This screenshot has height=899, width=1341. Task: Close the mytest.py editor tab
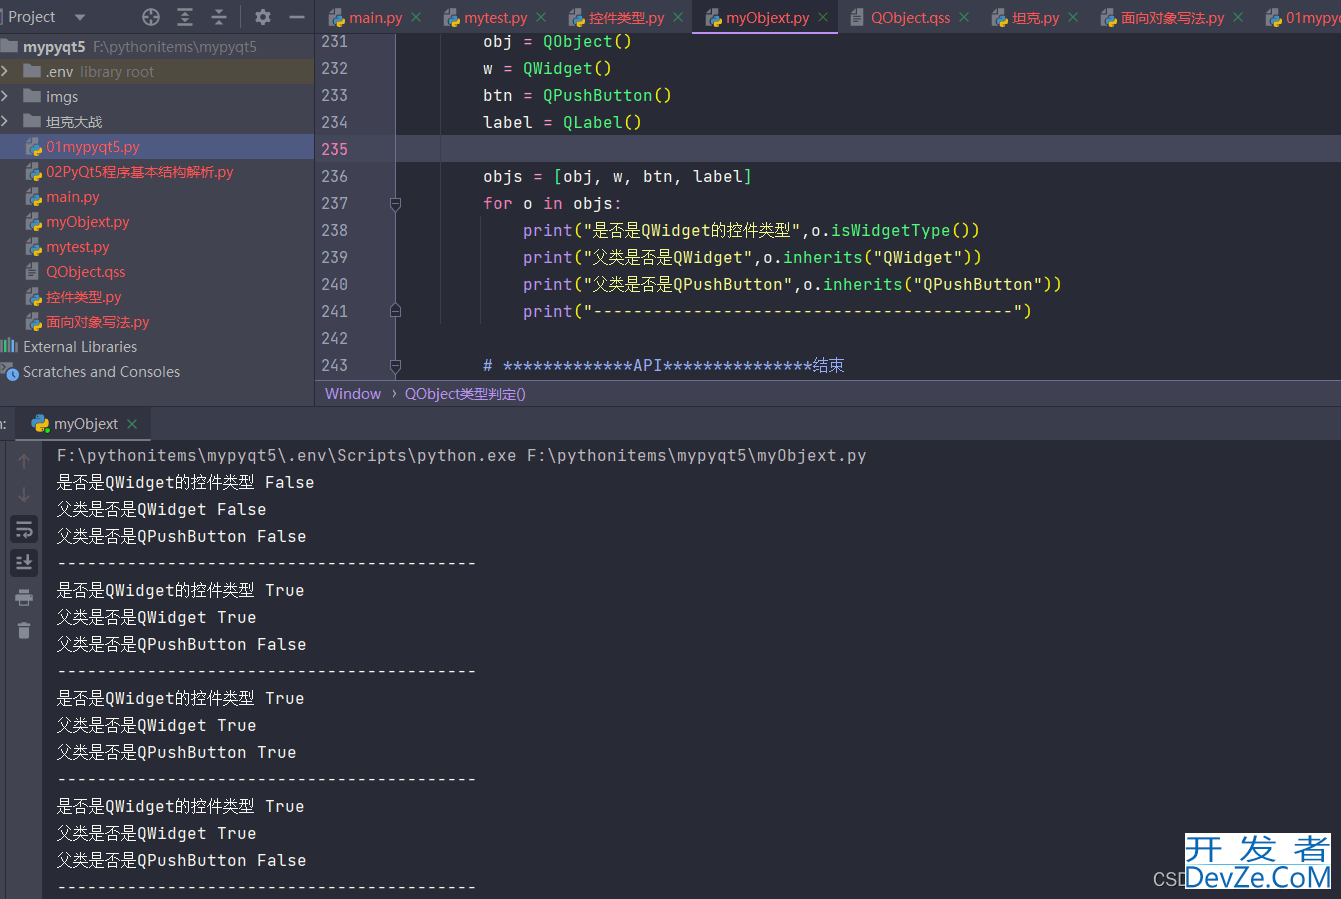click(x=542, y=17)
